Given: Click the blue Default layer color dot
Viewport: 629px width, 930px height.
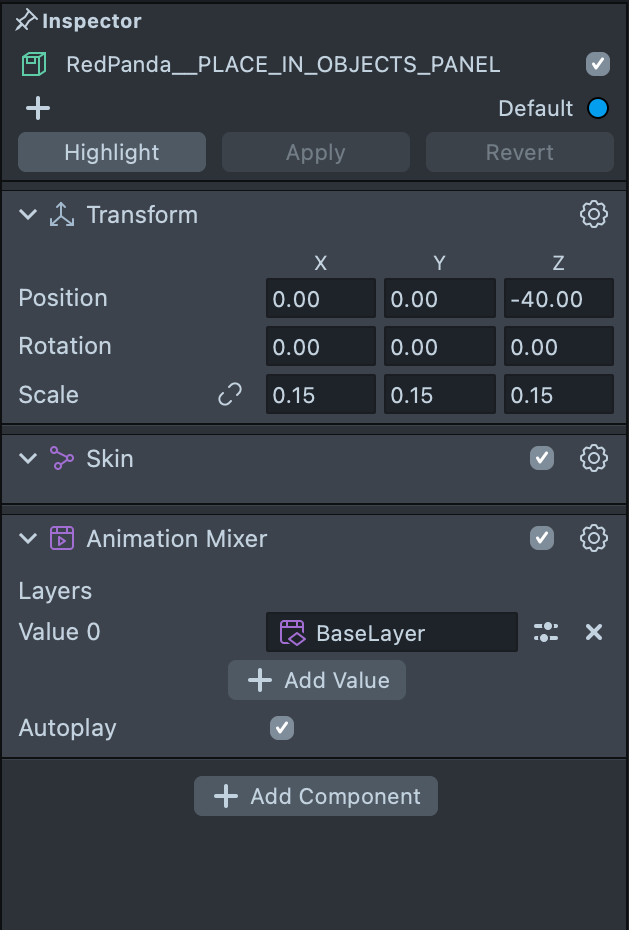Looking at the screenshot, I should click(x=598, y=108).
